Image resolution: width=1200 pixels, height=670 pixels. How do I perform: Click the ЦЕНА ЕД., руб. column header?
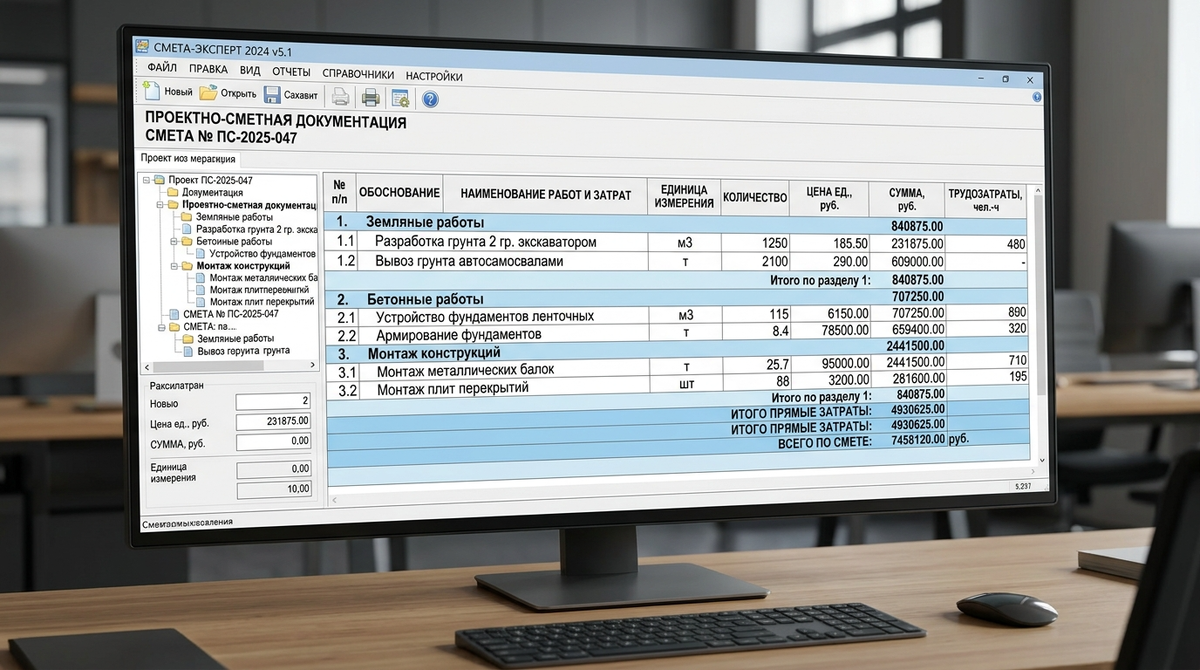point(830,198)
